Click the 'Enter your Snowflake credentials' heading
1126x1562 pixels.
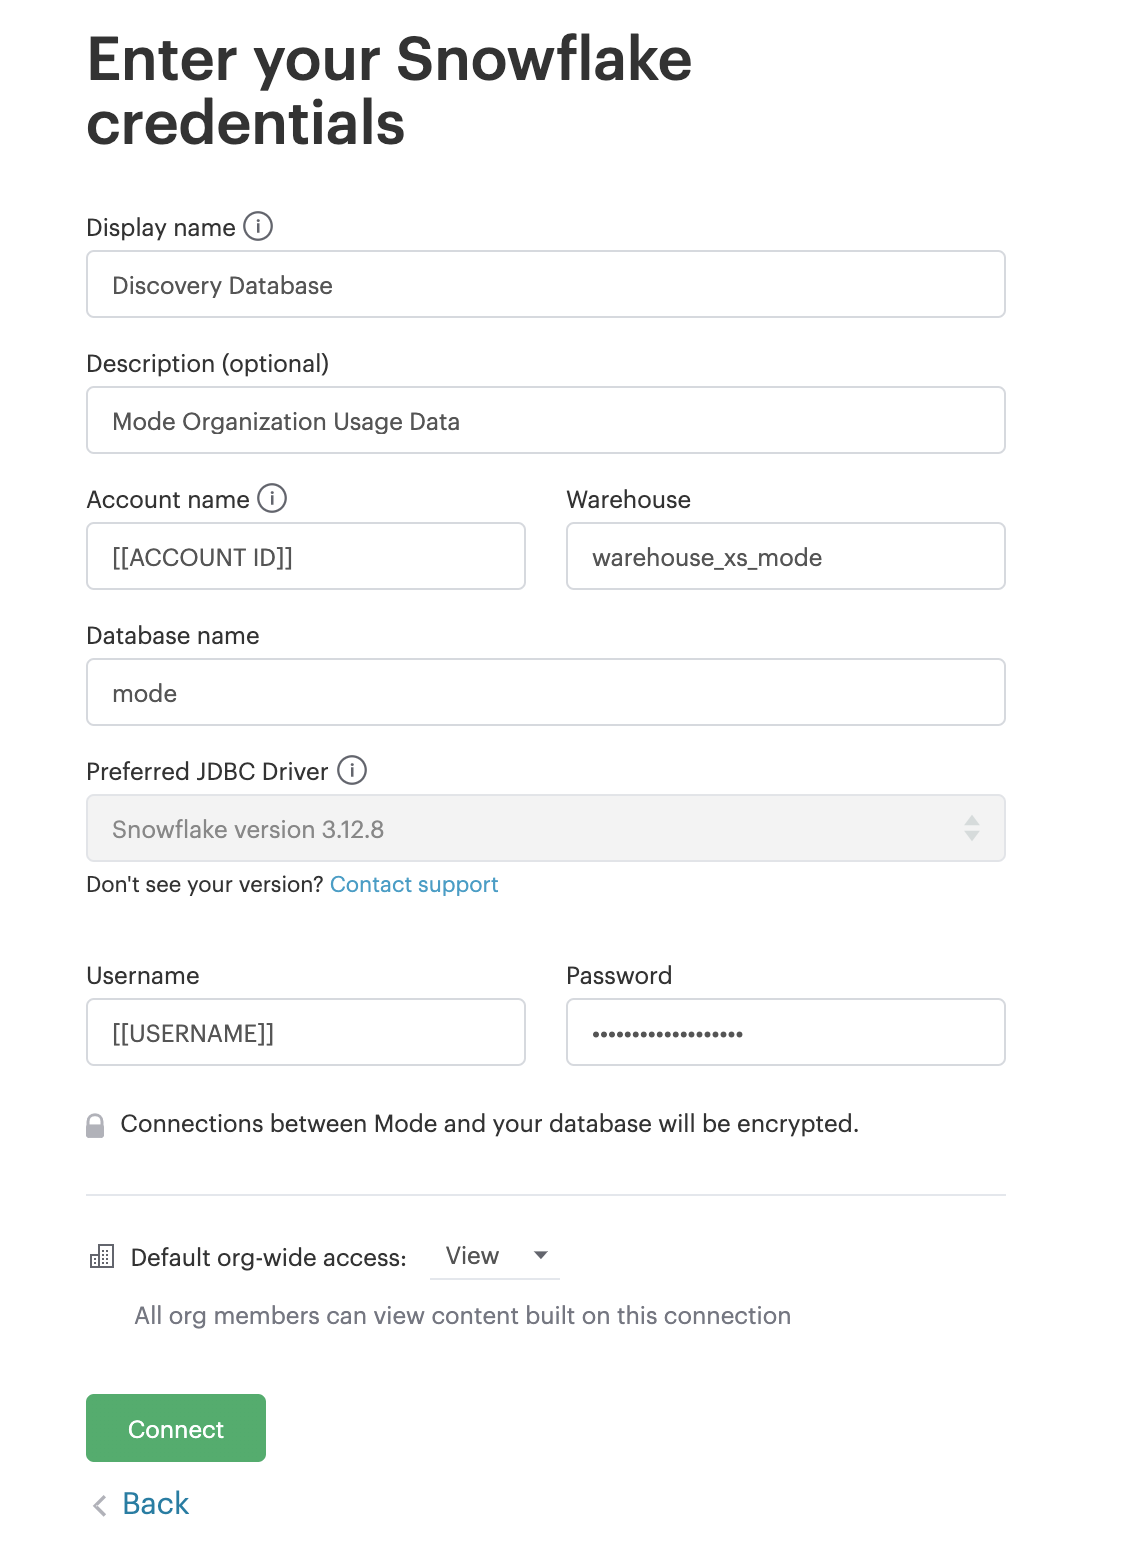click(x=390, y=91)
